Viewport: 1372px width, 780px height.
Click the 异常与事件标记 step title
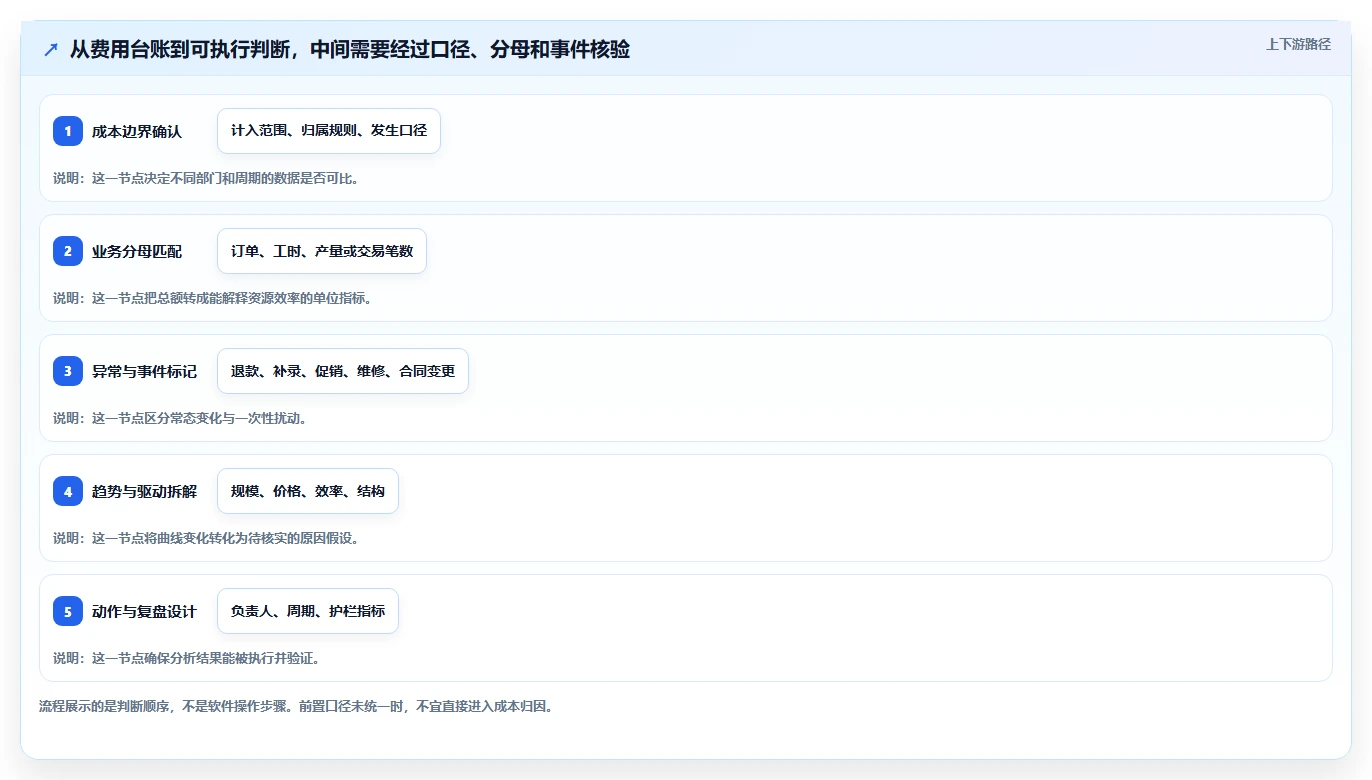point(145,371)
